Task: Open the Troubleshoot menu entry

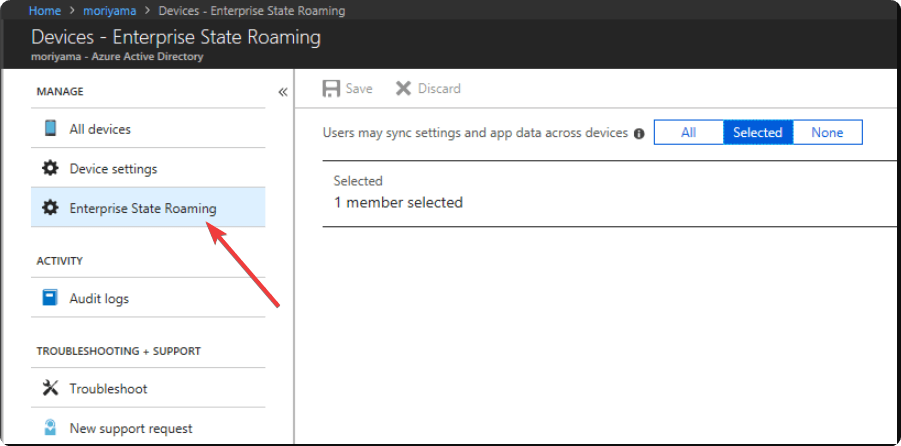Action: [x=148, y=389]
